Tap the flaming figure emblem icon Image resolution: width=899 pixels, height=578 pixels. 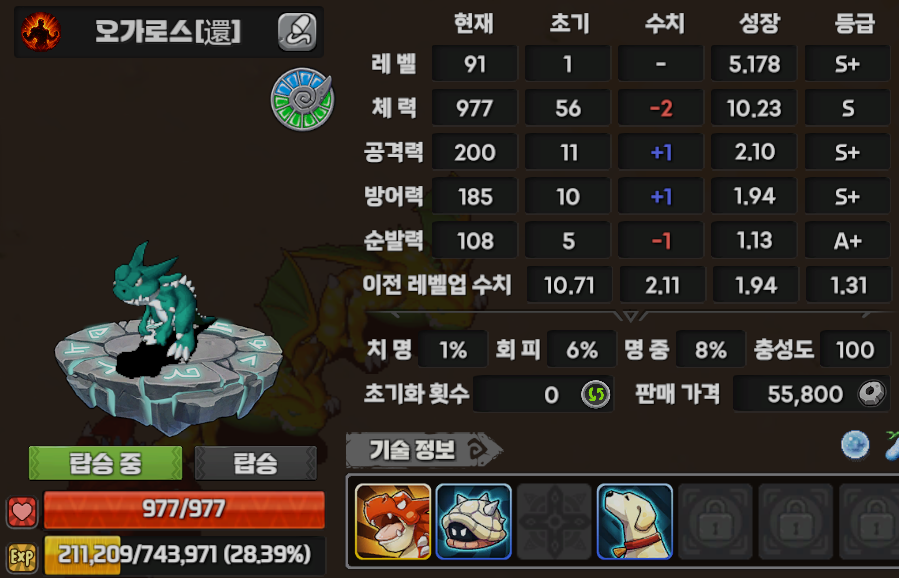tap(40, 32)
